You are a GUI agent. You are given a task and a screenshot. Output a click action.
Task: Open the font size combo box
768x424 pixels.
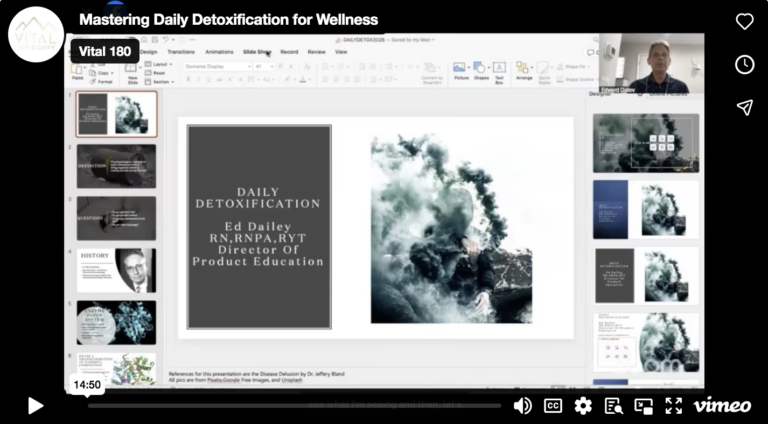pyautogui.click(x=263, y=67)
